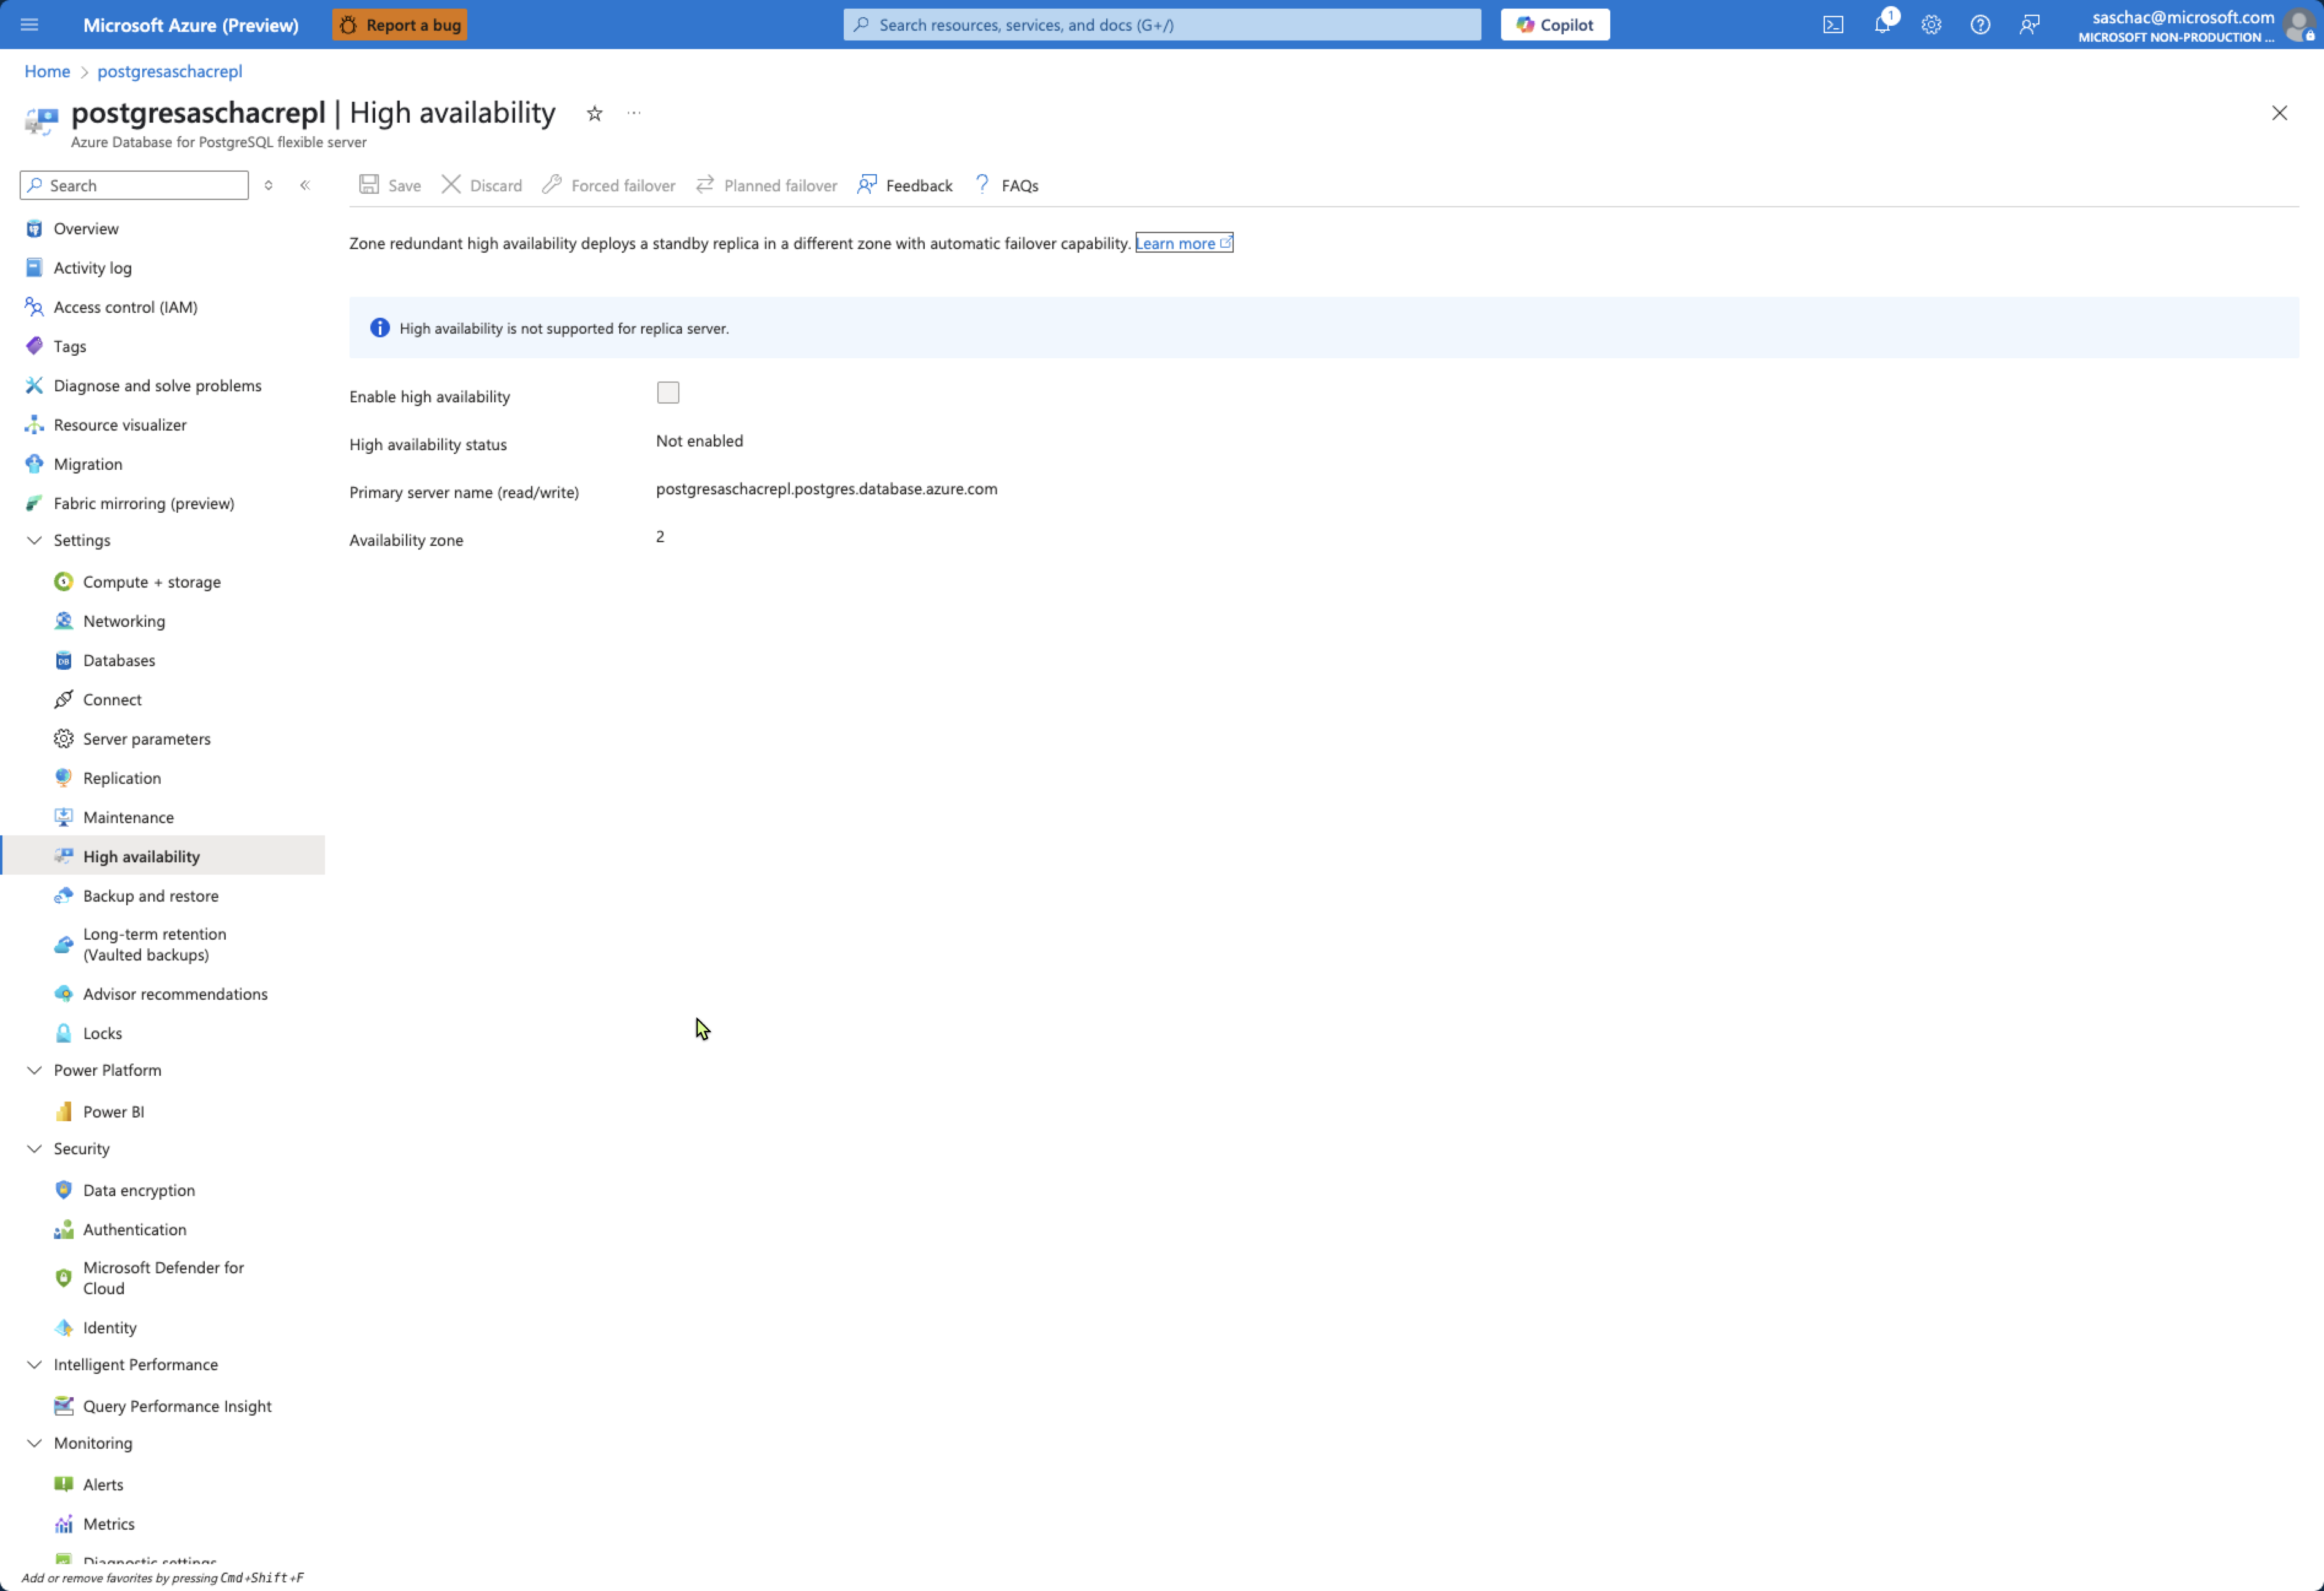2324x1591 pixels.
Task: Open top bar feedback icon
Action: tap(2029, 25)
